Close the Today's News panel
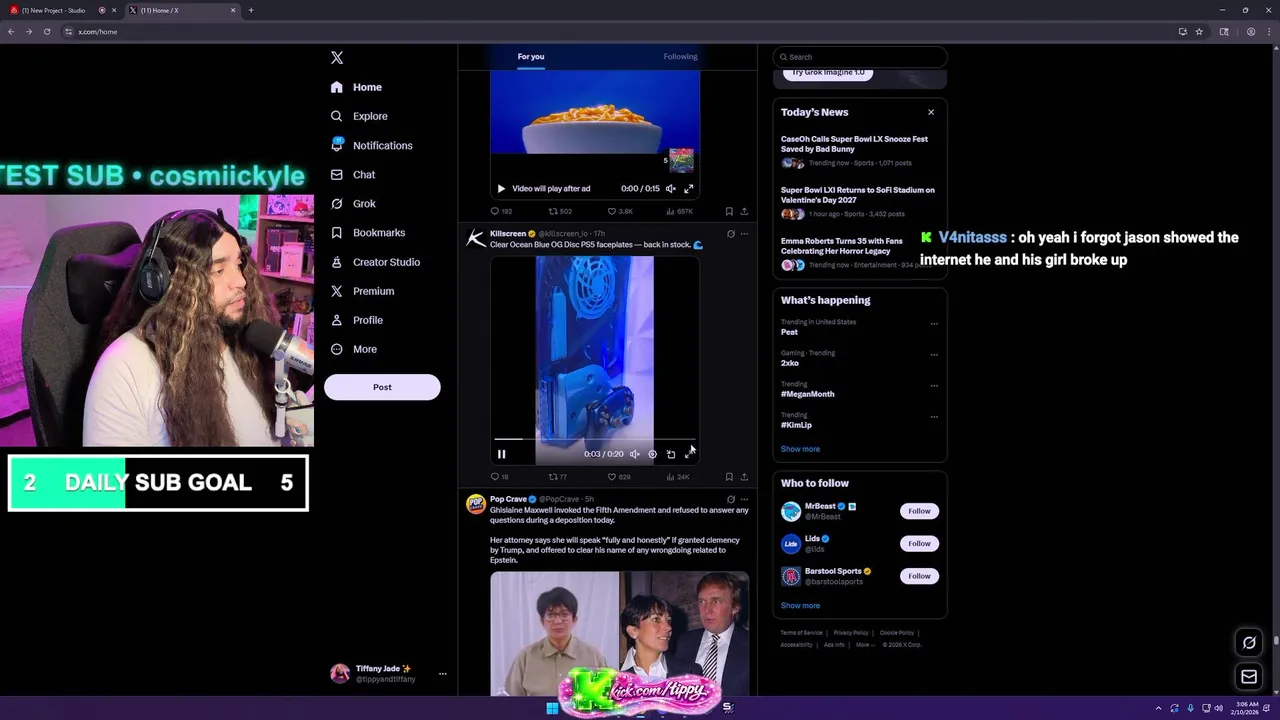Screen dimensions: 1280x720 pyautogui.click(x=931, y=112)
